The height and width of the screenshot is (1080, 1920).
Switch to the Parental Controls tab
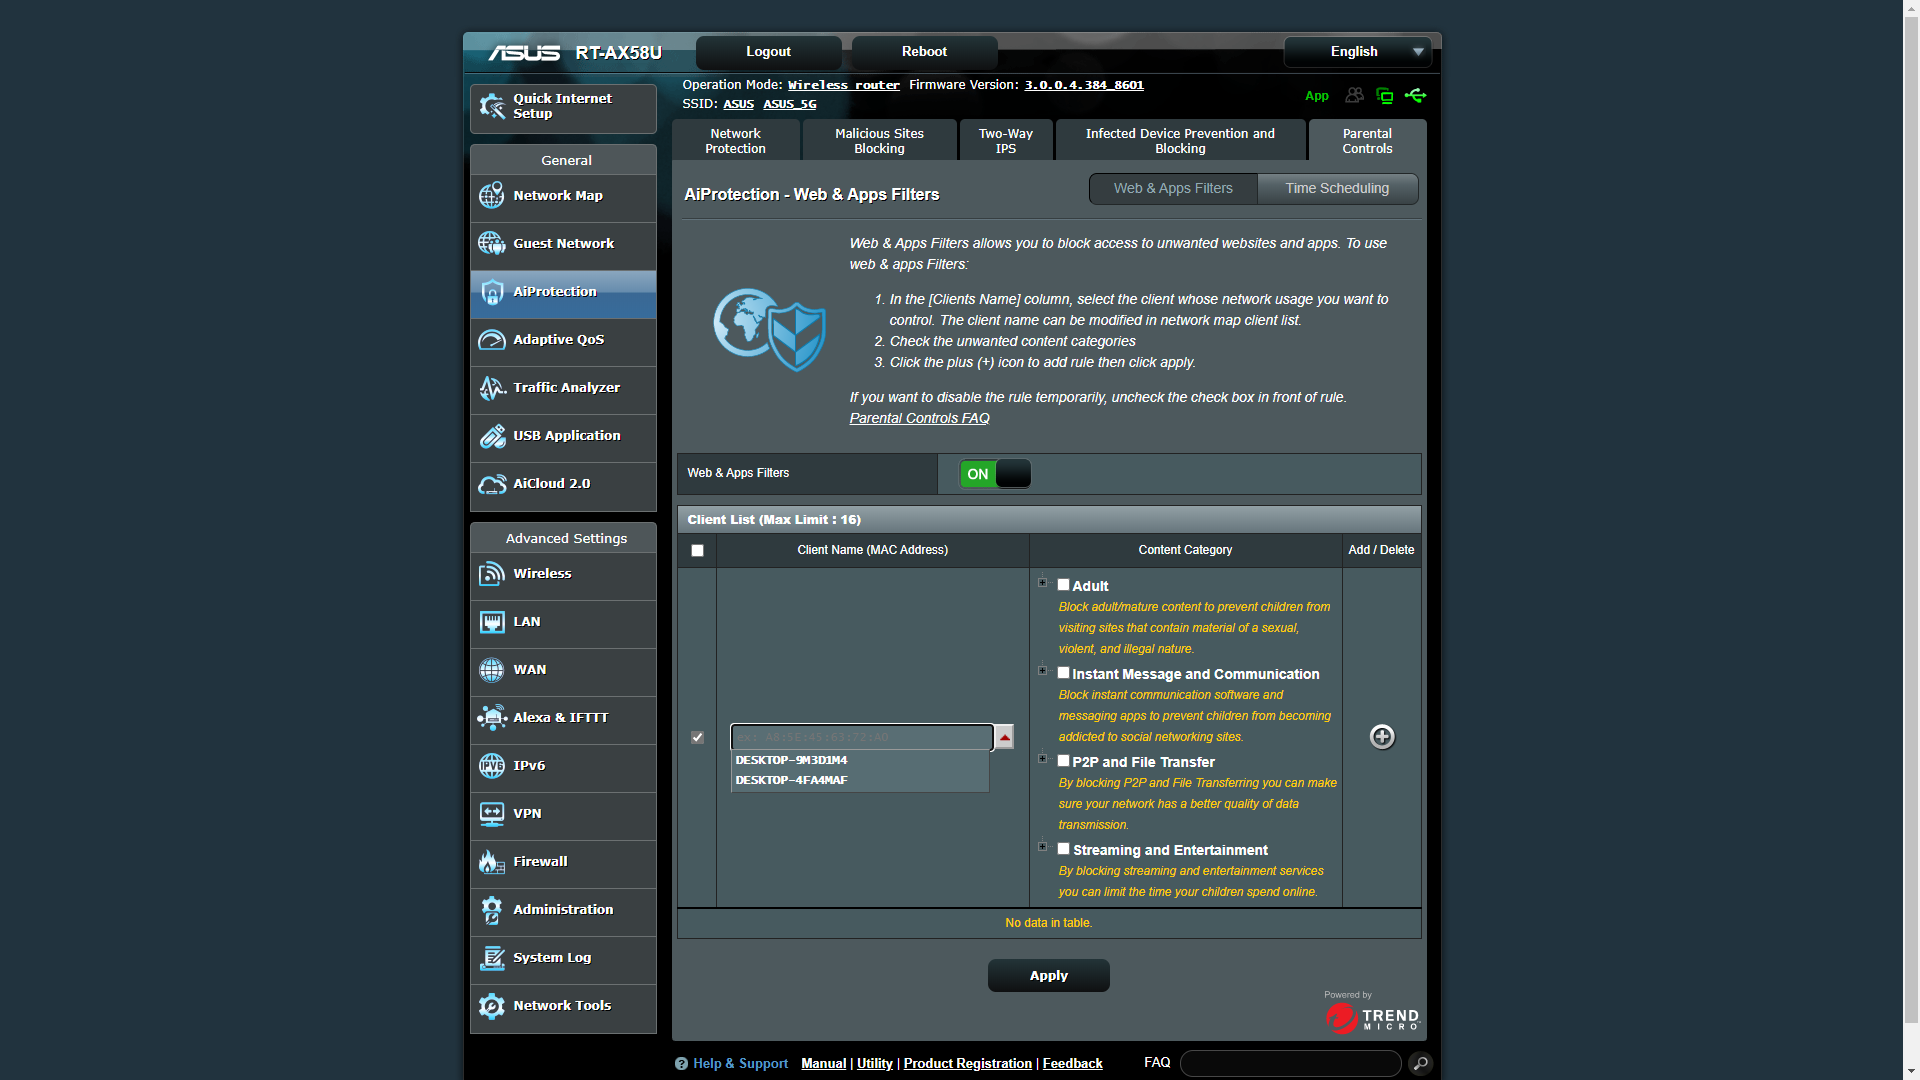(1367, 140)
